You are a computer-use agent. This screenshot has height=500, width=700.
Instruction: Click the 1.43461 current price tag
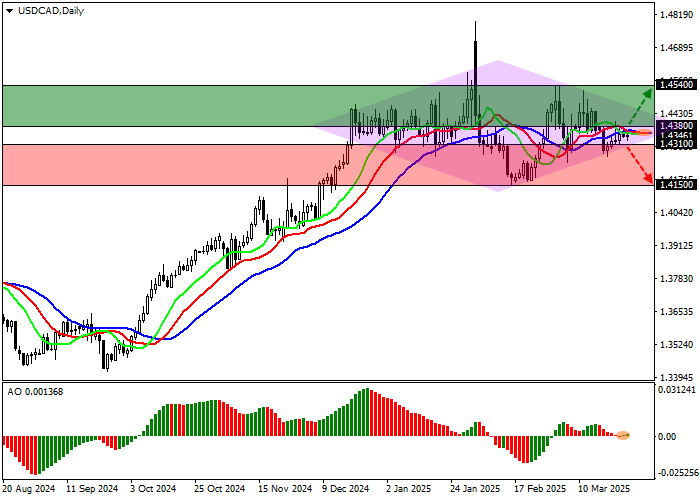click(x=676, y=134)
